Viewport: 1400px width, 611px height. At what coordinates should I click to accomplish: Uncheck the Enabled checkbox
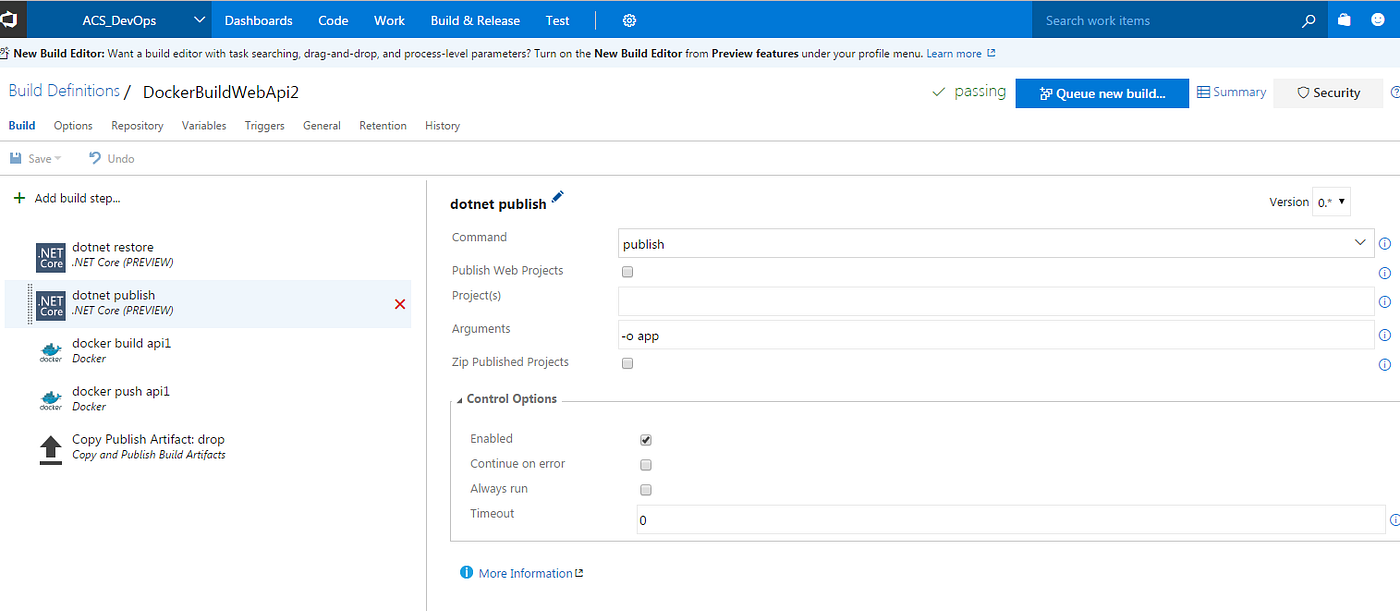(x=646, y=440)
